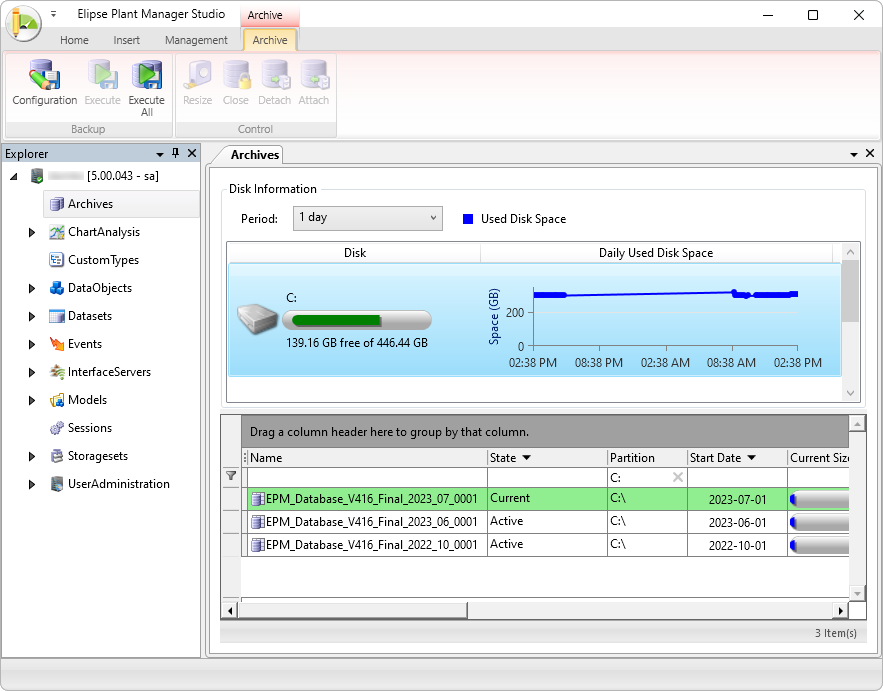Screen dimensions: 883x691
Task: Click the blue Used Disk Space legend swatch
Action: (468, 219)
